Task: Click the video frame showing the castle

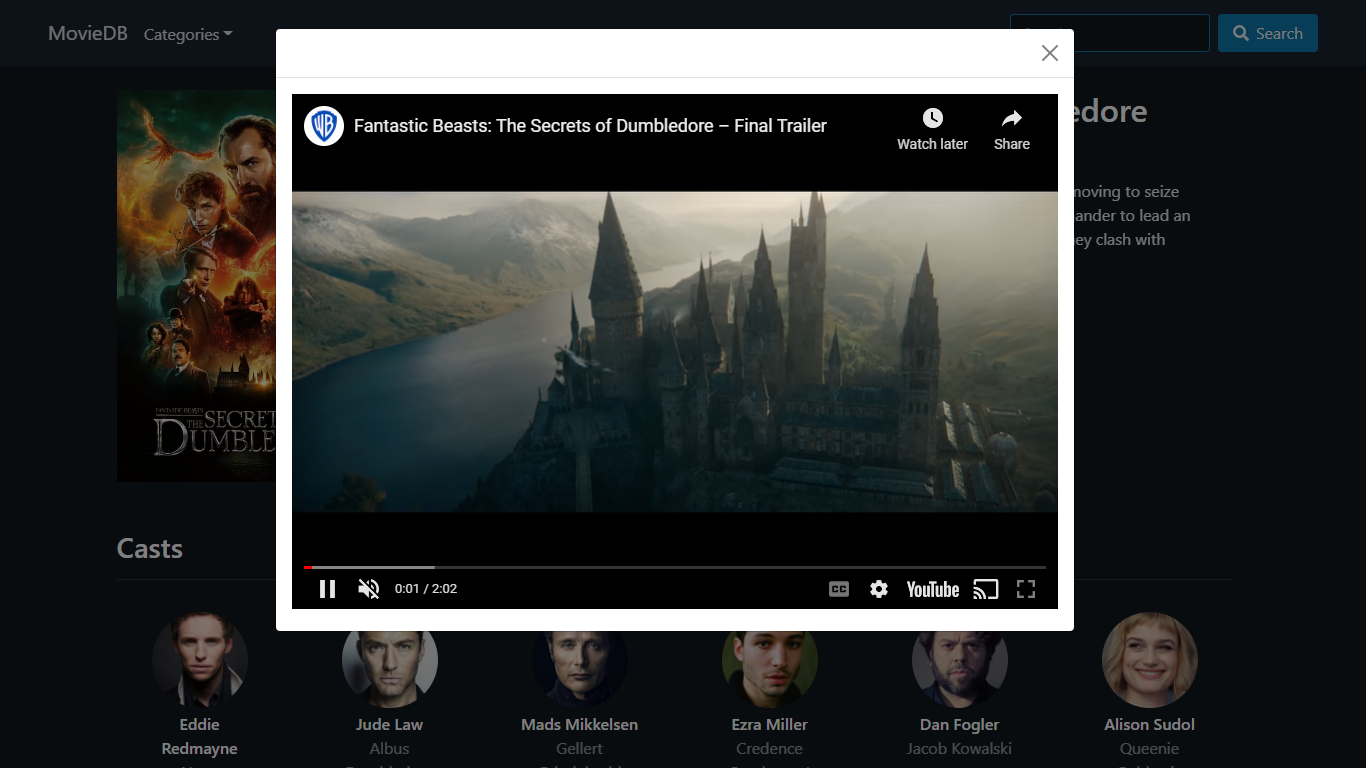Action: click(x=675, y=351)
